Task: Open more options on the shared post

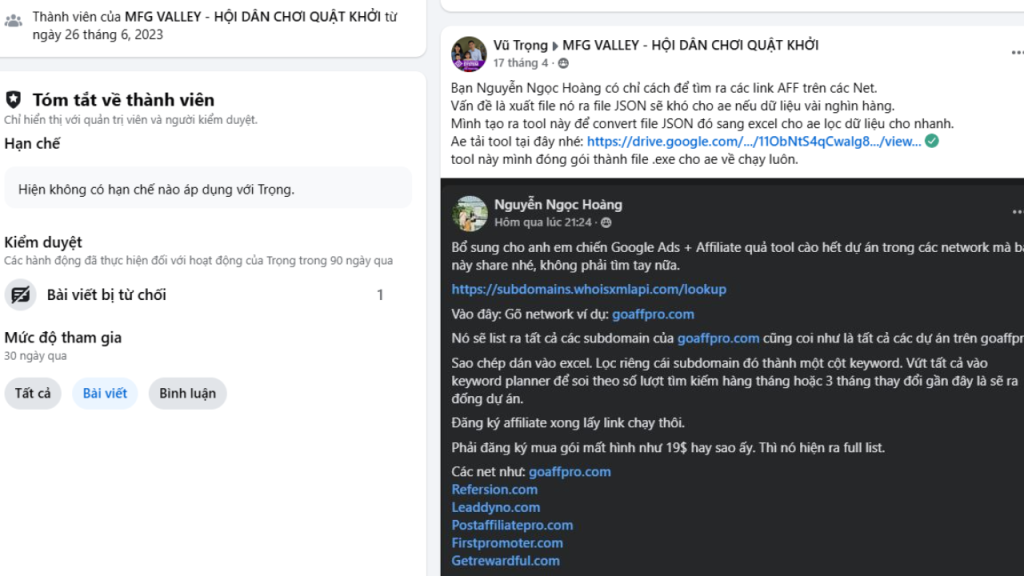Action: 1017,212
